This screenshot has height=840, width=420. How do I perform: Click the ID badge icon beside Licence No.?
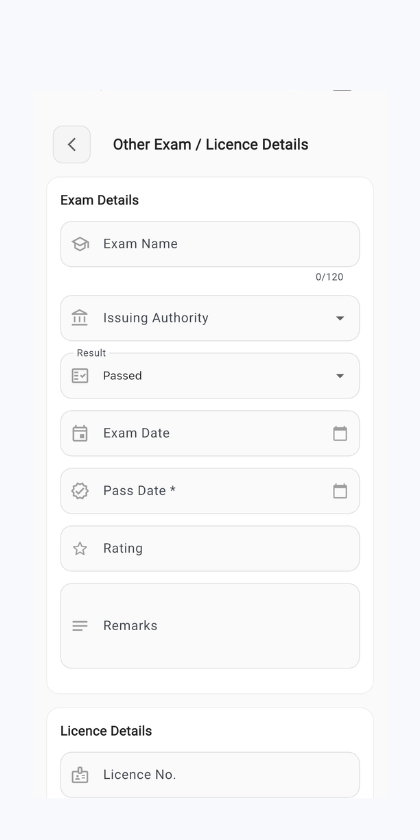point(80,775)
